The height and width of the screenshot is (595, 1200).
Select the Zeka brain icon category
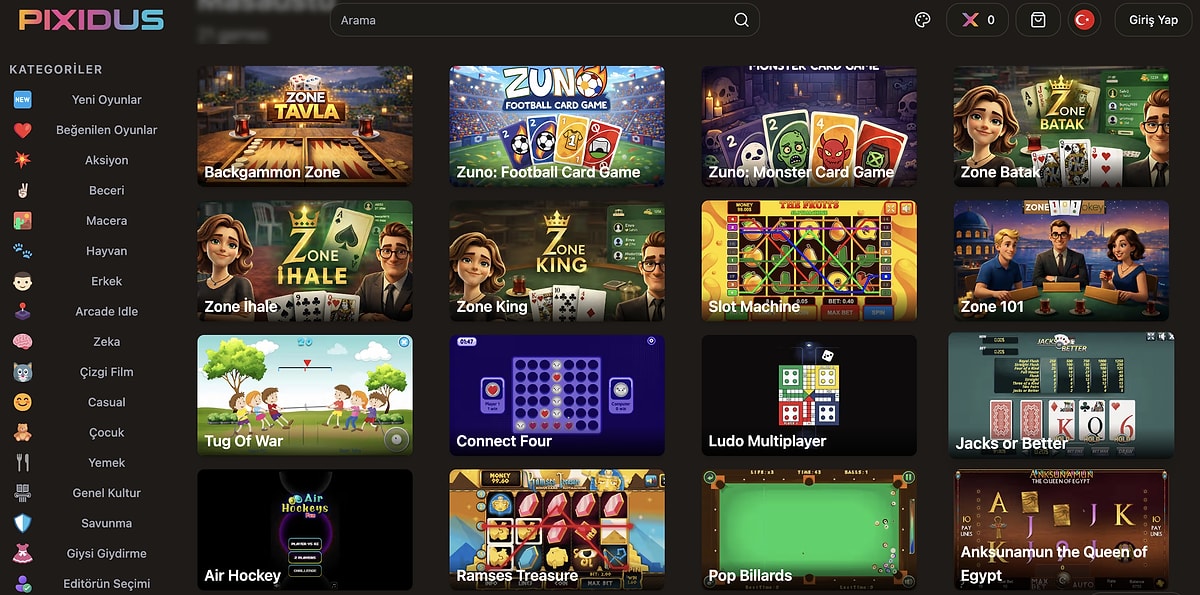click(x=22, y=342)
